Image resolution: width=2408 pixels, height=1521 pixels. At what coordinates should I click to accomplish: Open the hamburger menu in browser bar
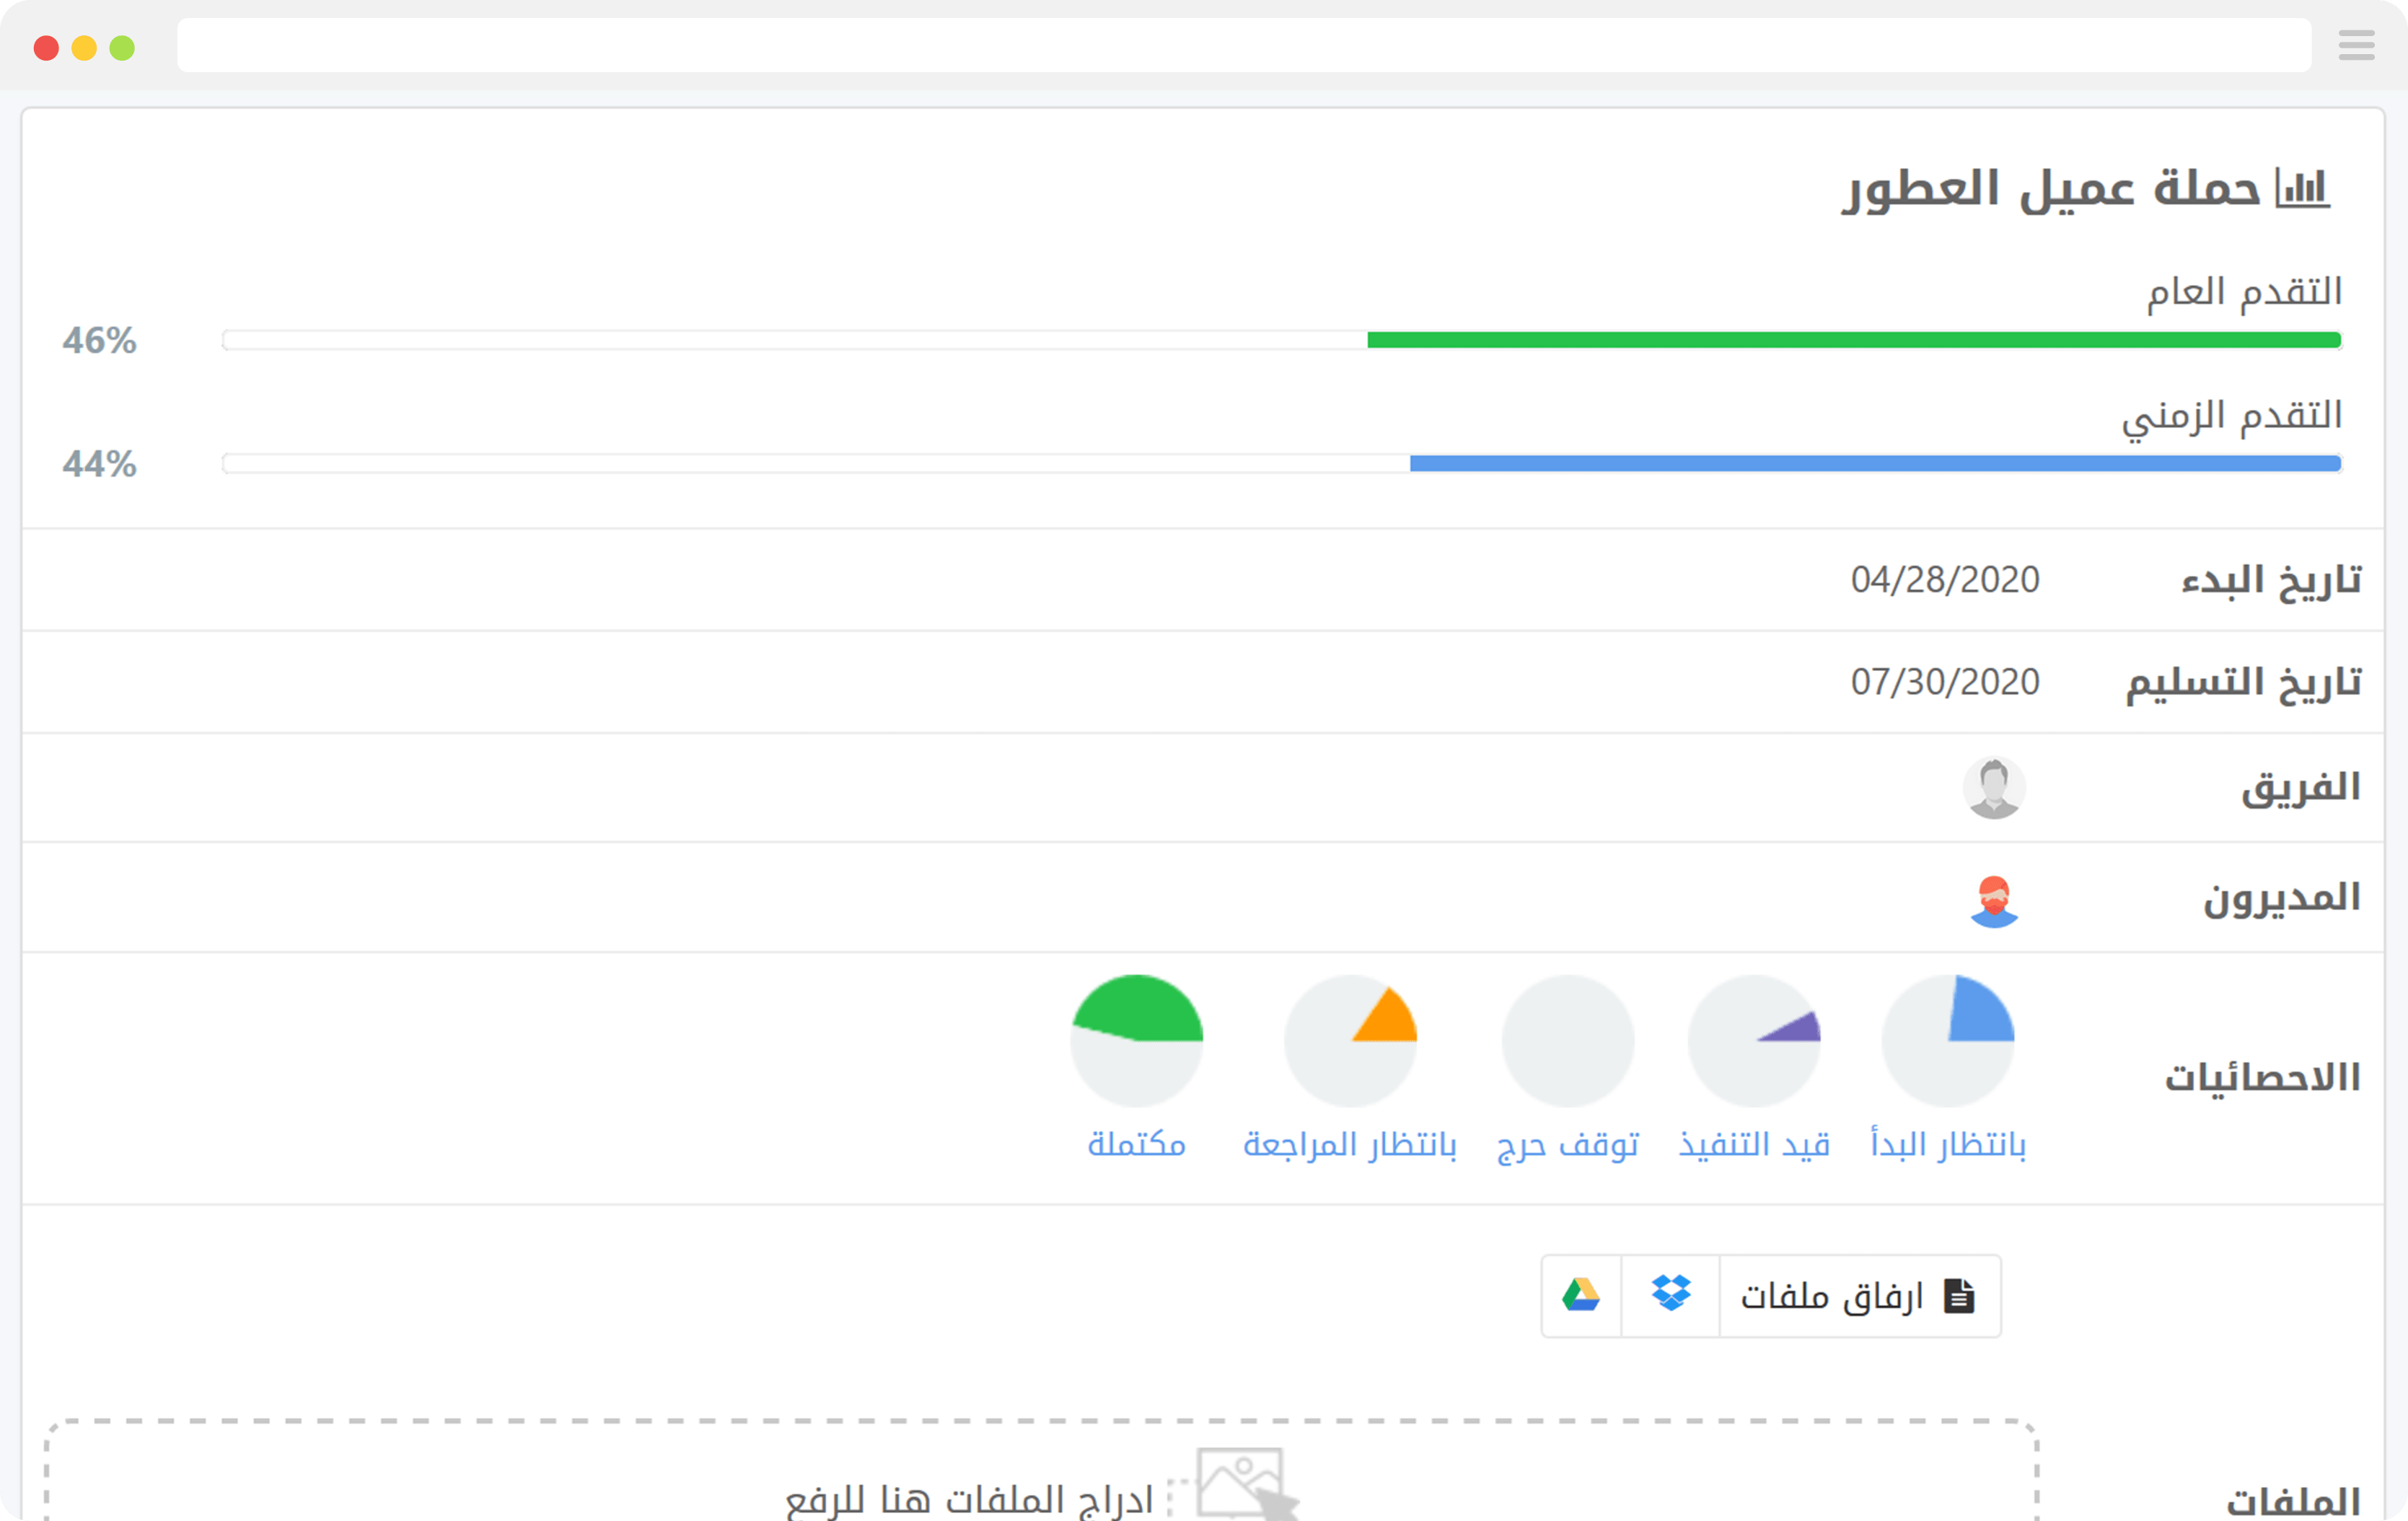(x=2356, y=46)
